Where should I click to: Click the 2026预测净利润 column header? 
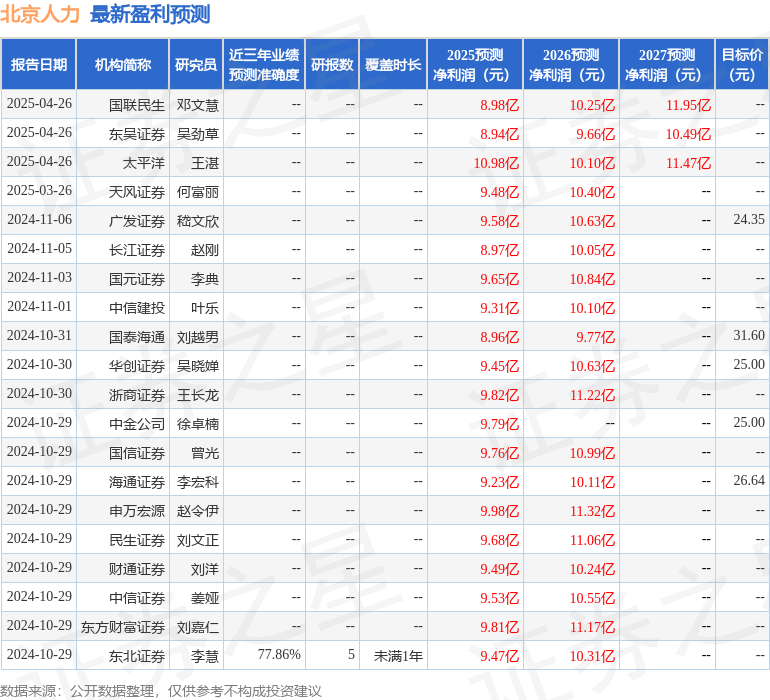pos(571,64)
